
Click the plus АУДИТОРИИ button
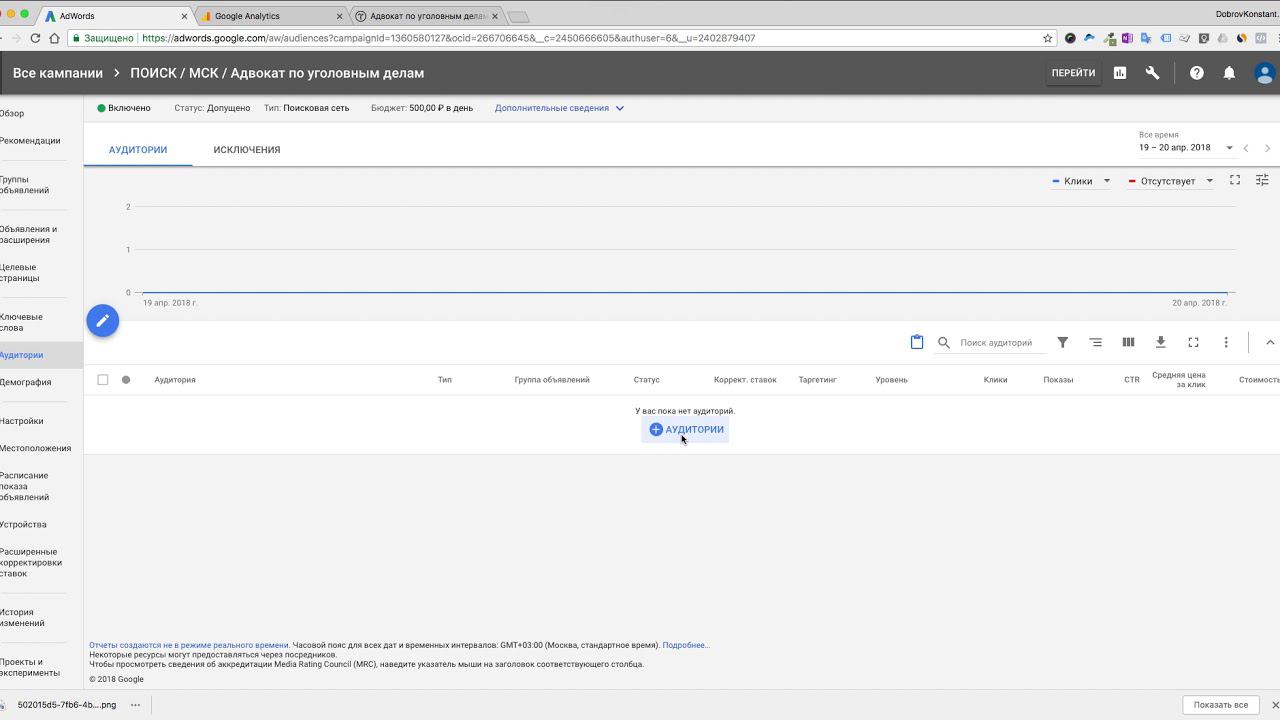click(685, 430)
